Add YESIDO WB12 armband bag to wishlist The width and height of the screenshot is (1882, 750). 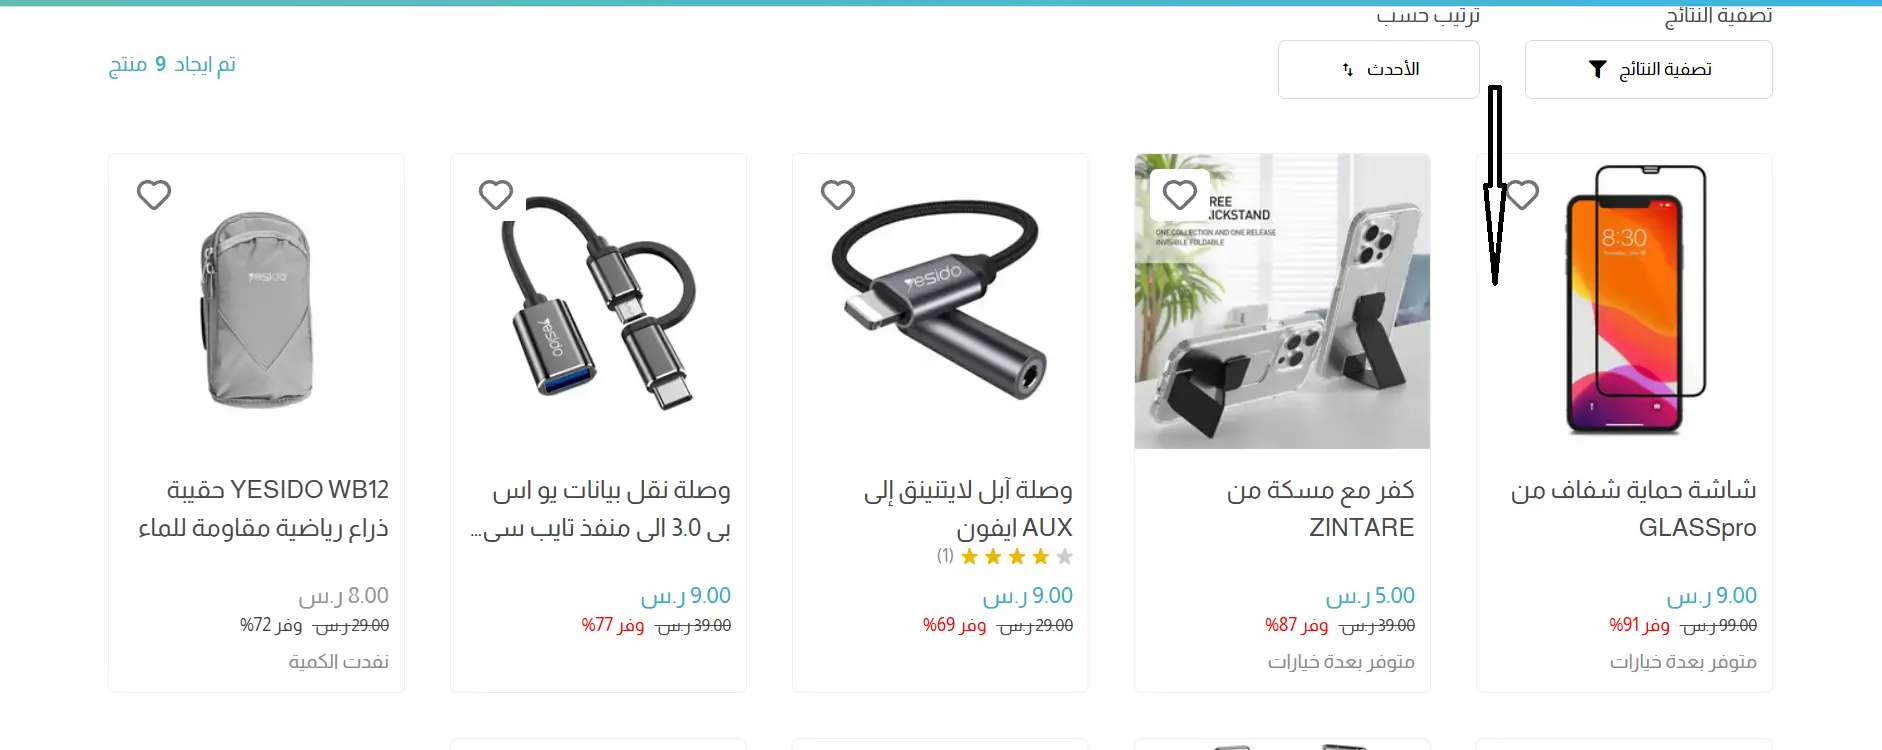[x=154, y=195]
